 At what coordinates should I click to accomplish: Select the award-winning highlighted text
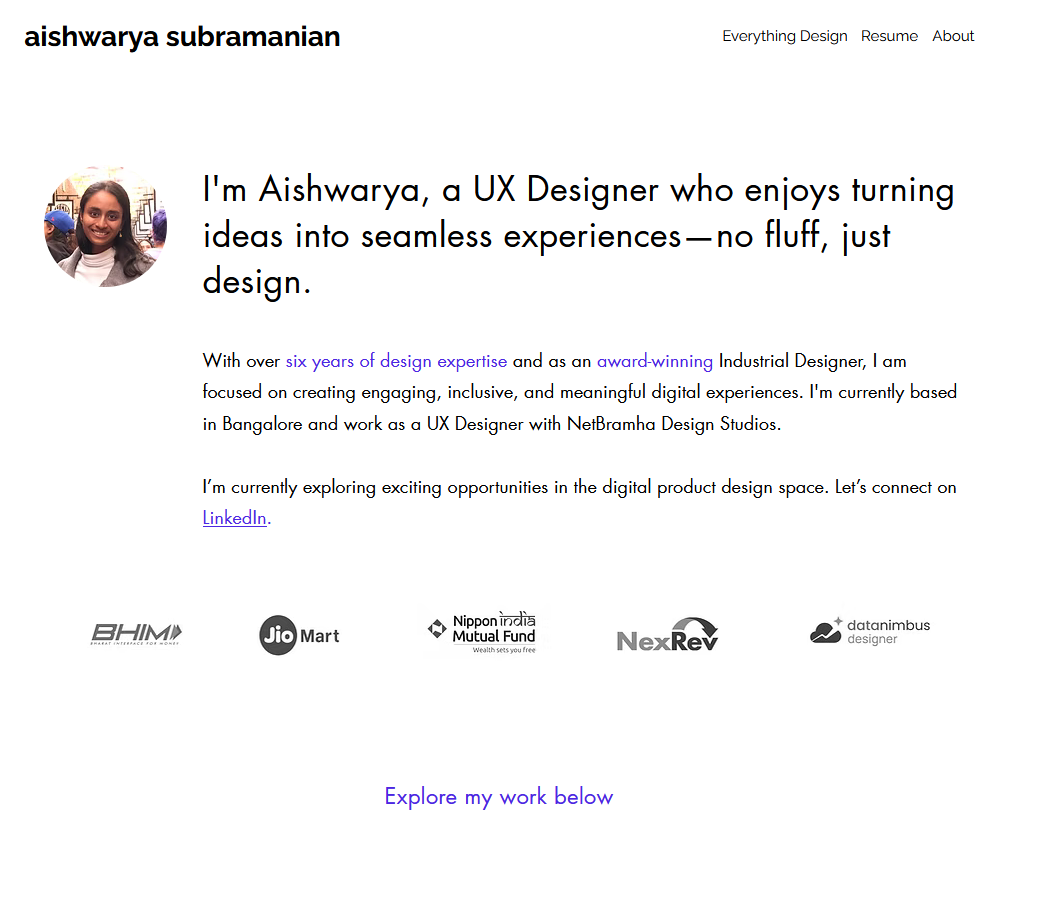coord(655,361)
